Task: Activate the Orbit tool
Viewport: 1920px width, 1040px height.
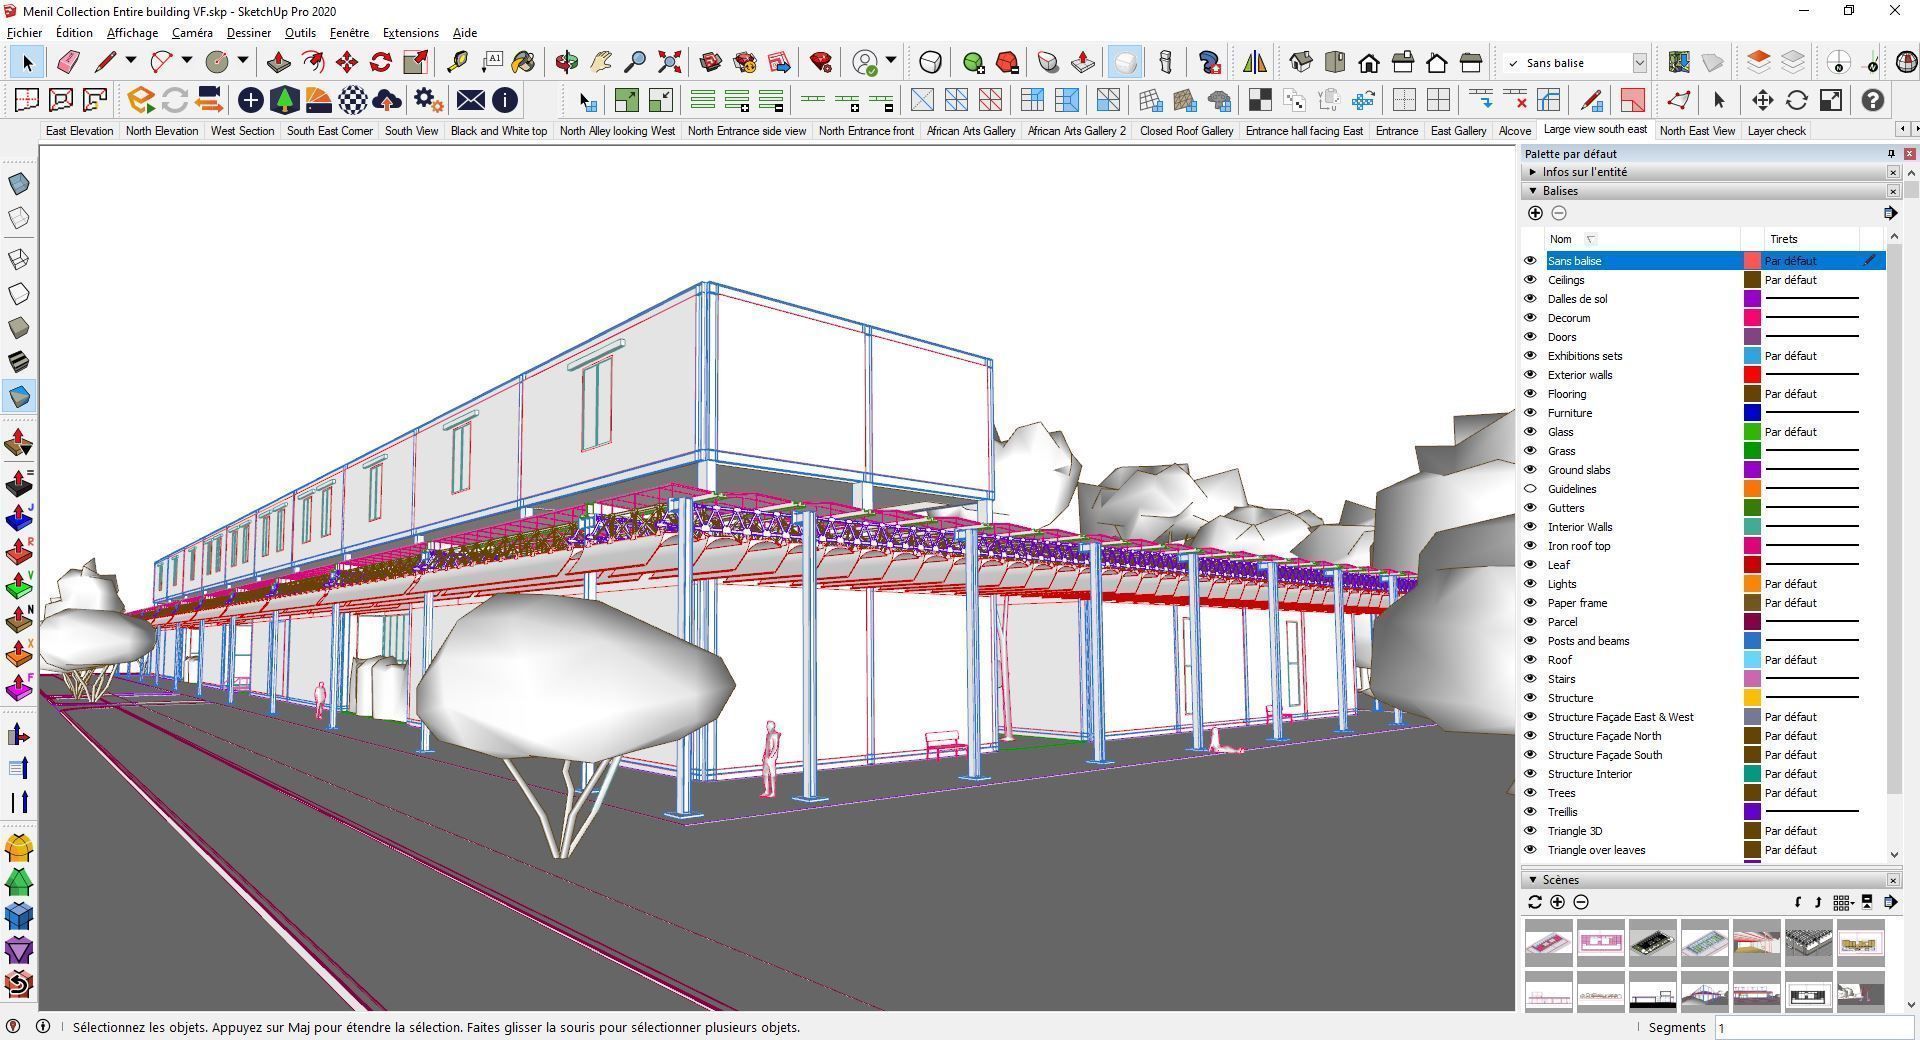Action: click(x=566, y=62)
